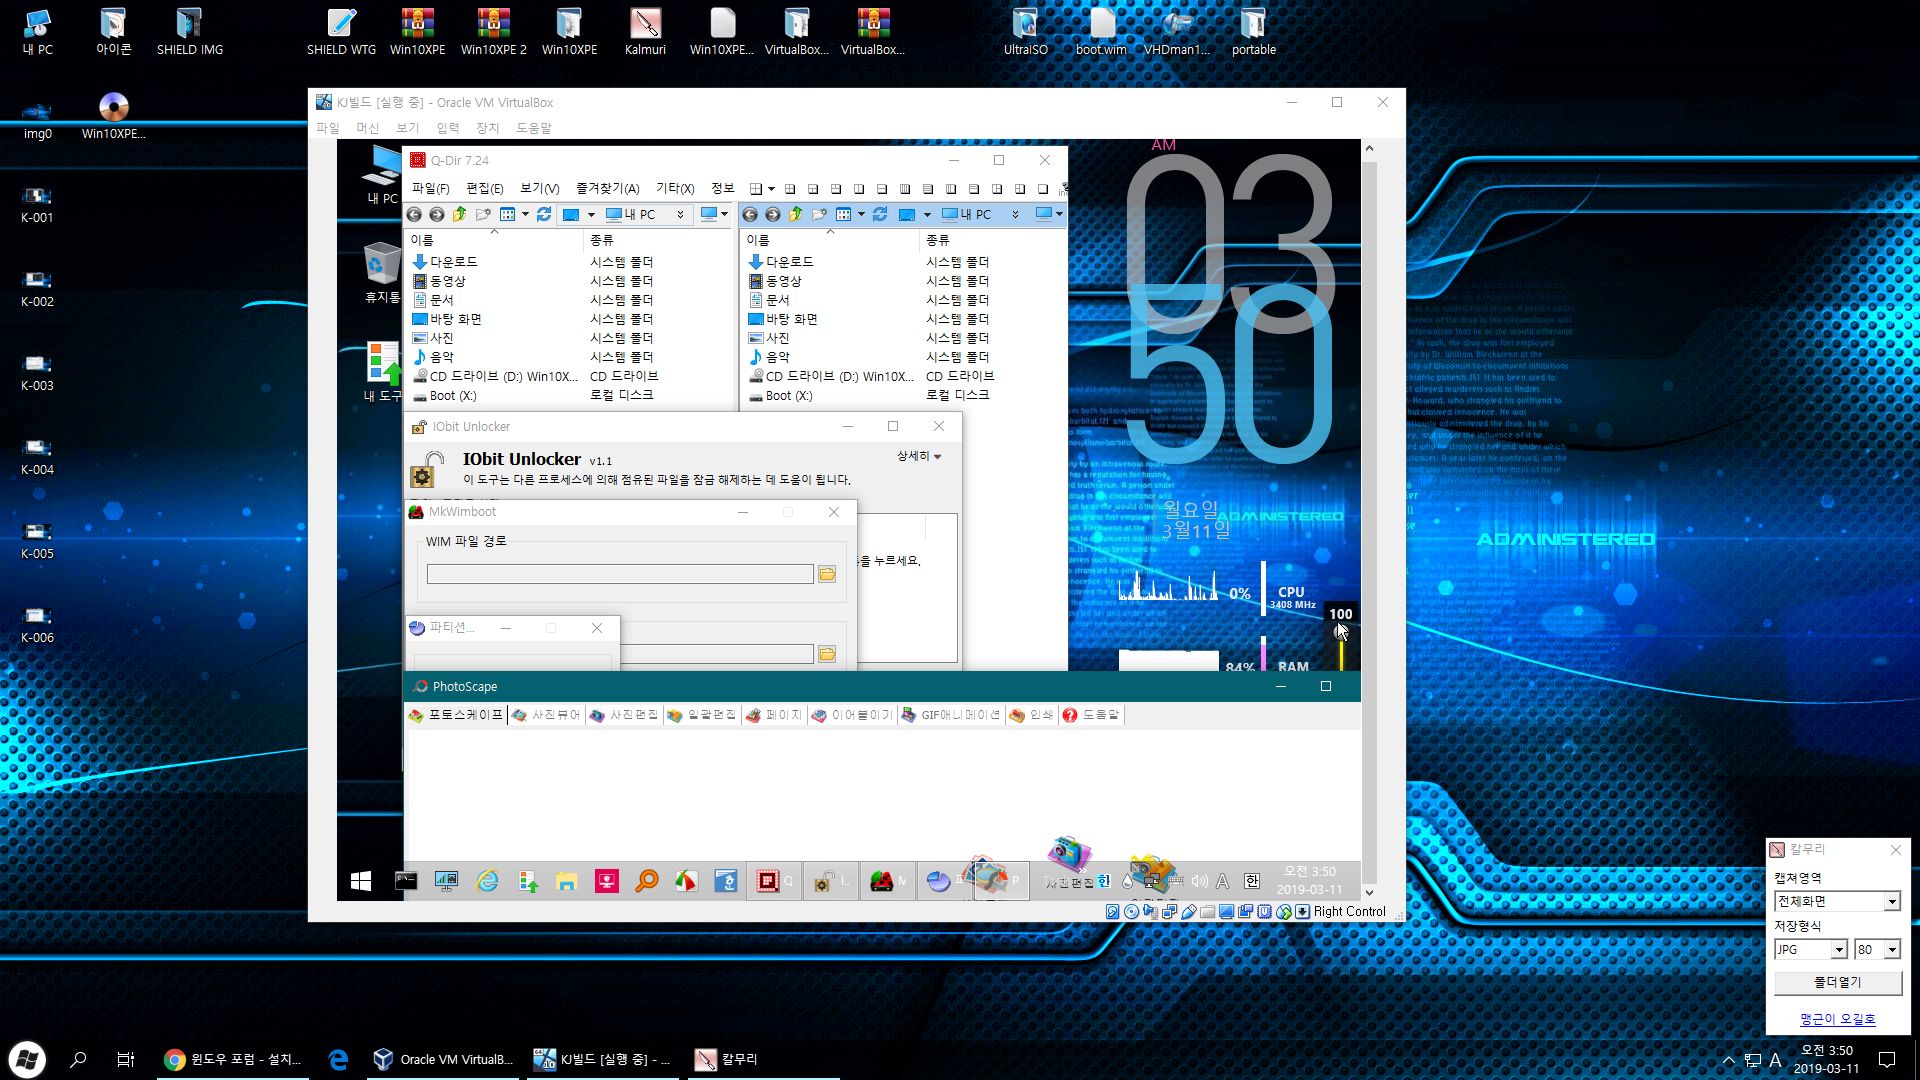Refresh the right Q-Dir pane
Screen dimensions: 1920x1080
(880, 215)
